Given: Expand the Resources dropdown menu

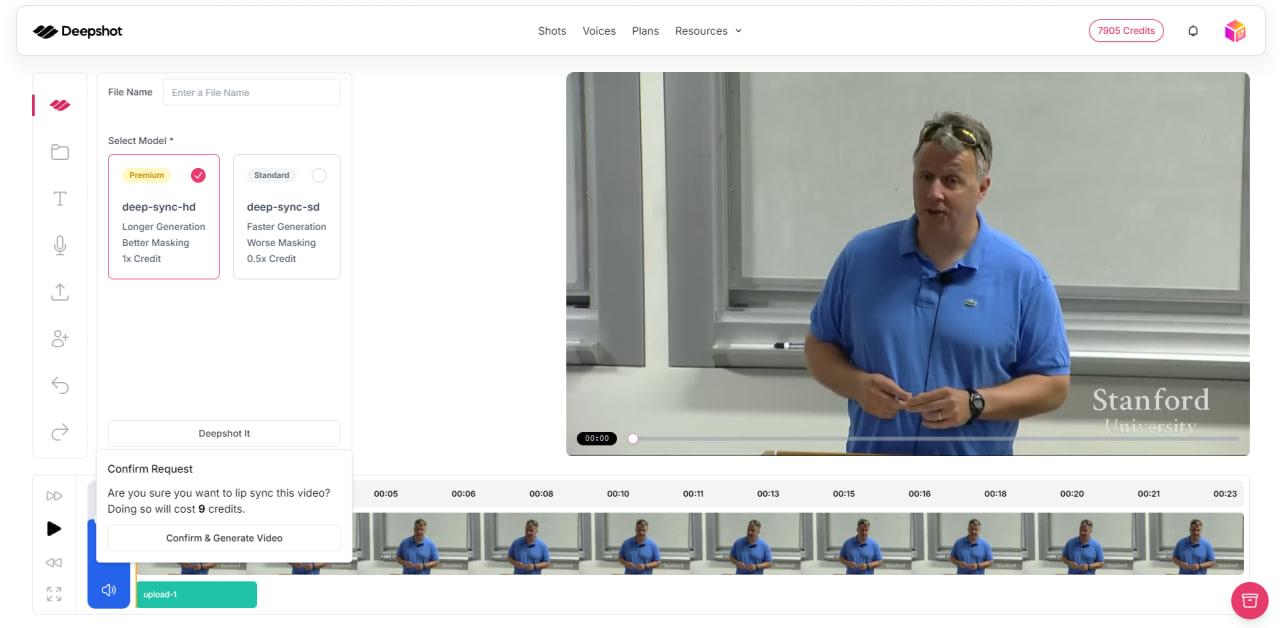Looking at the screenshot, I should click(708, 31).
